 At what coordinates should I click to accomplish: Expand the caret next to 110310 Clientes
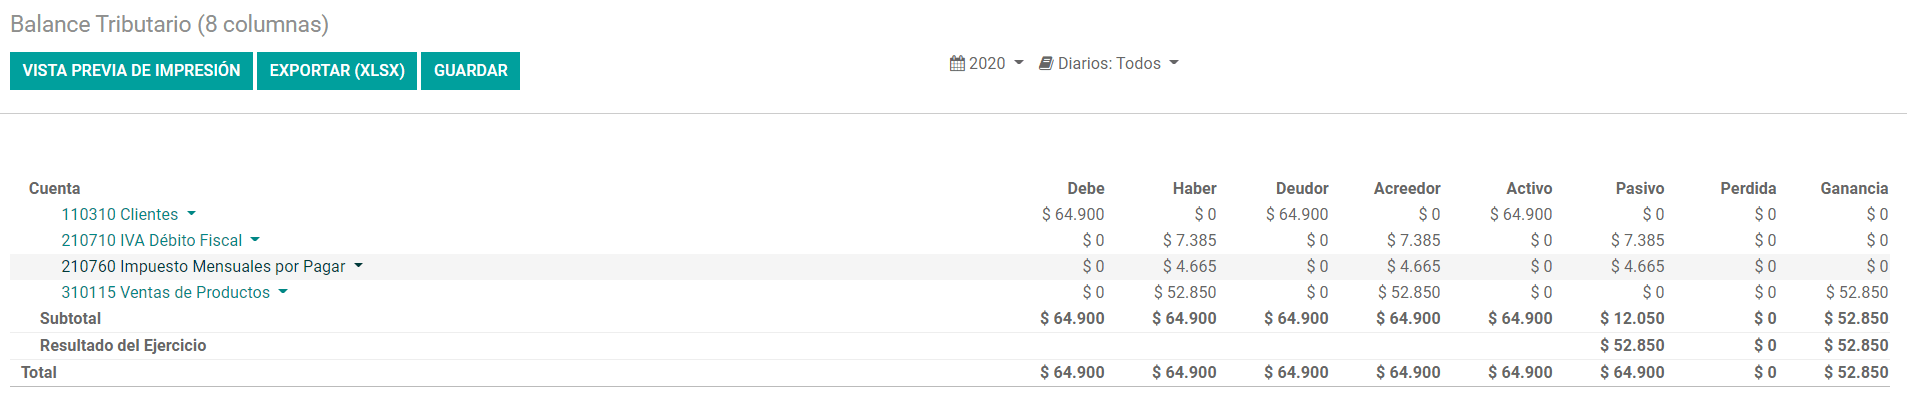[x=191, y=214]
